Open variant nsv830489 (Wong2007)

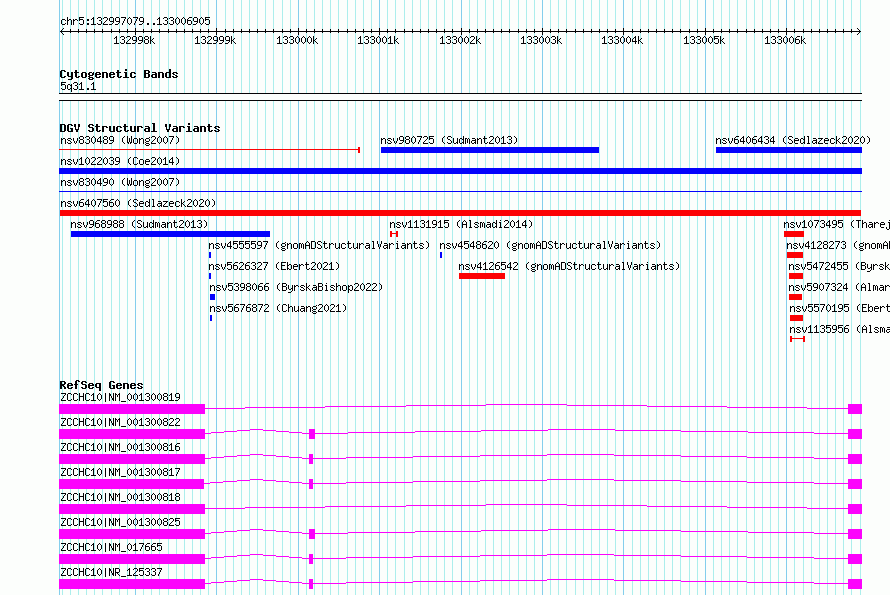tap(120, 140)
